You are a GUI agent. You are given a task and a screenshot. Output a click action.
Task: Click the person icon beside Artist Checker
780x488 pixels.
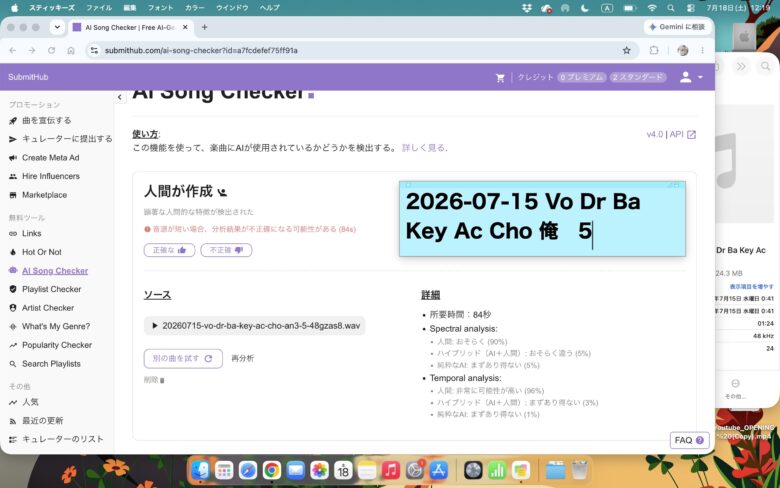(x=13, y=308)
